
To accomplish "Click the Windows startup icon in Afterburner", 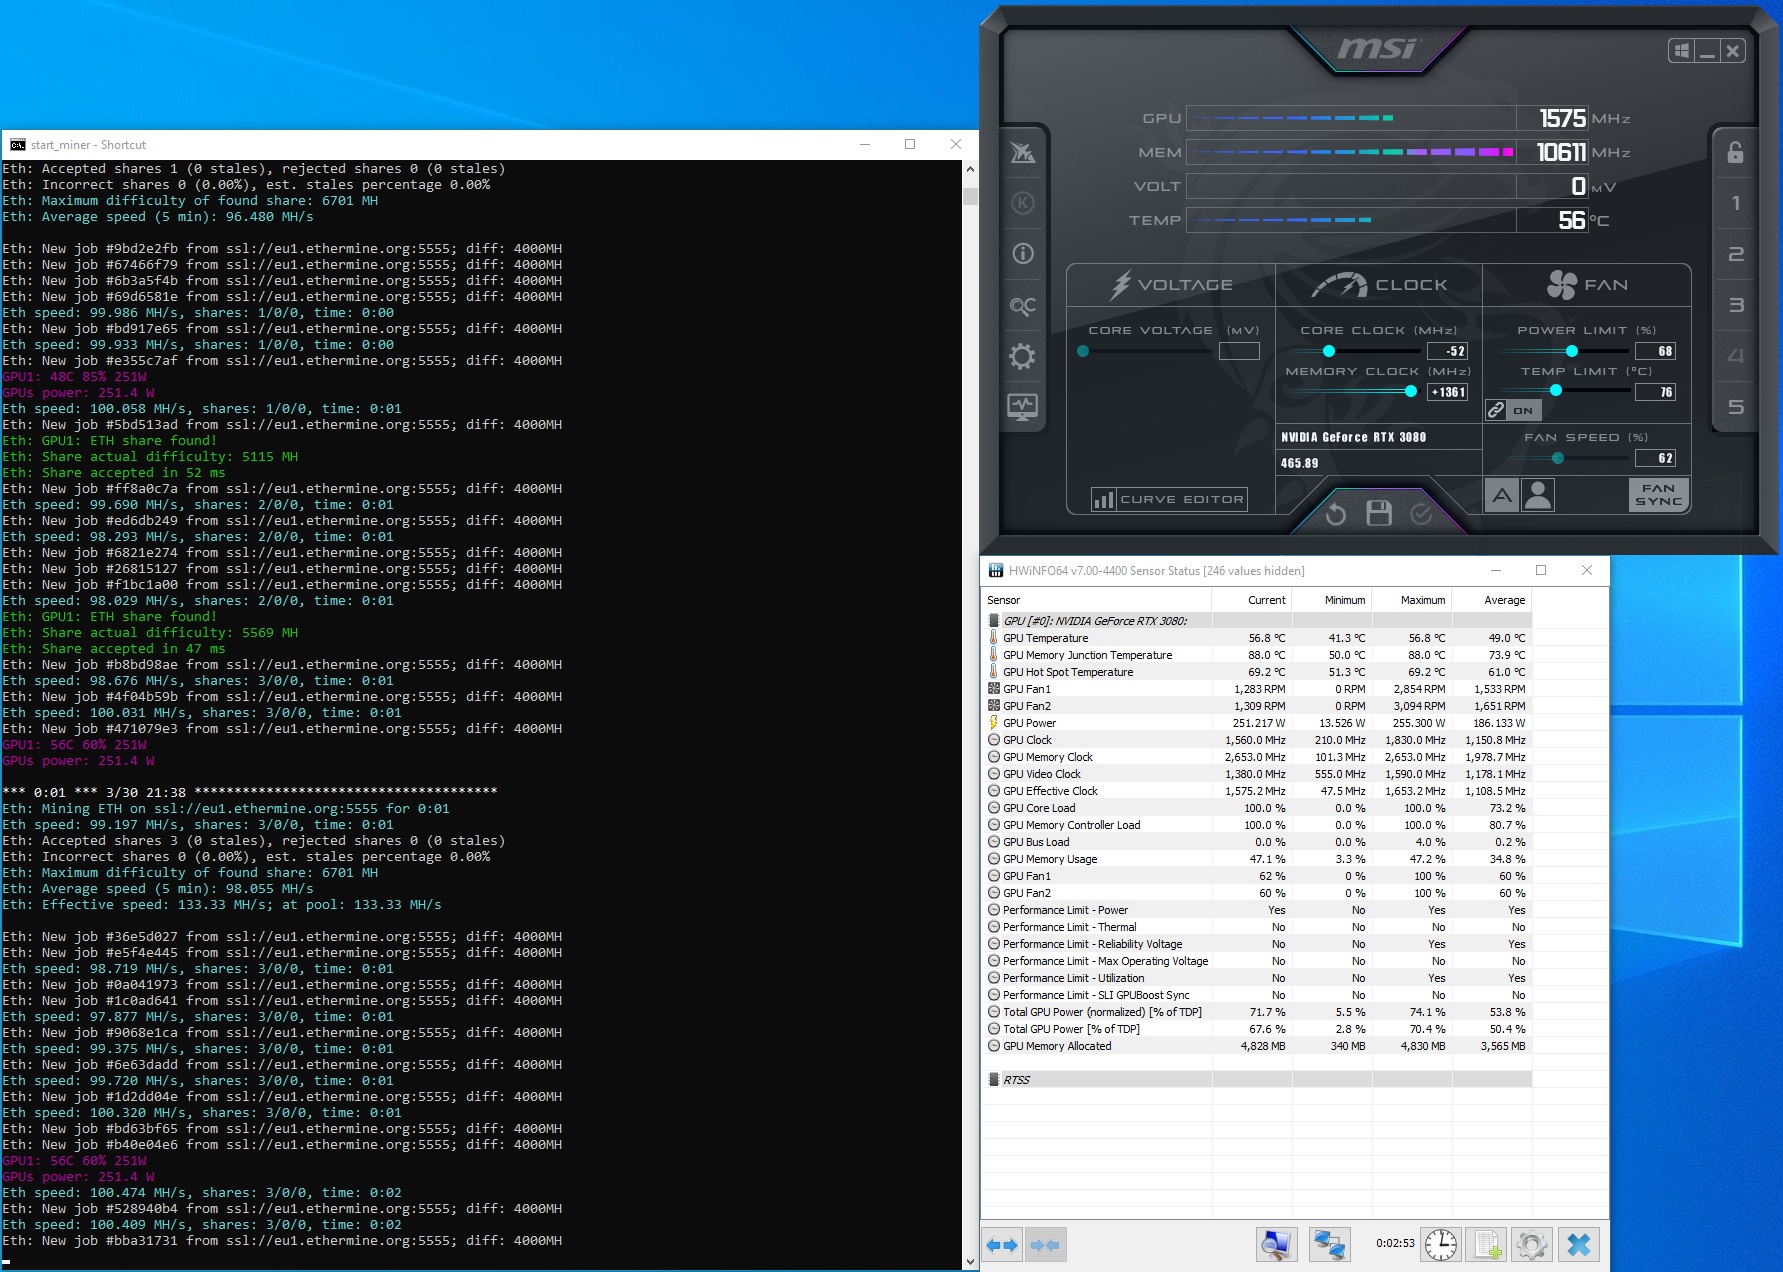I will 1681,50.
